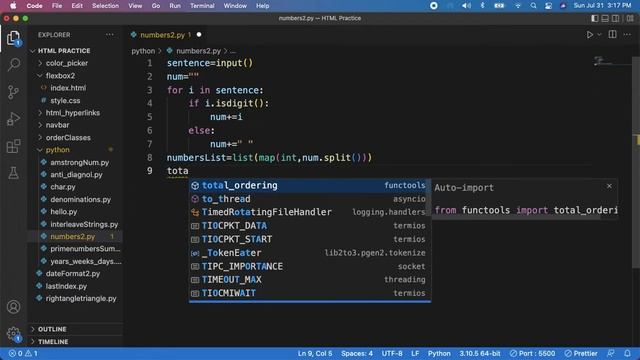Select TimedRotatingFileHandler suggestion
640x360 pixels.
[309, 212]
